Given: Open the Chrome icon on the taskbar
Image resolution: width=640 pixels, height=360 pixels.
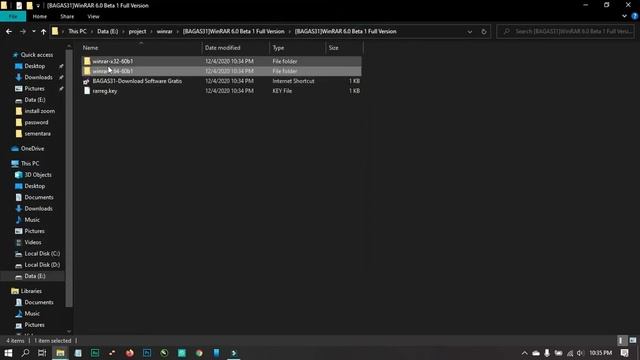Looking at the screenshot, I should (x=199, y=353).
